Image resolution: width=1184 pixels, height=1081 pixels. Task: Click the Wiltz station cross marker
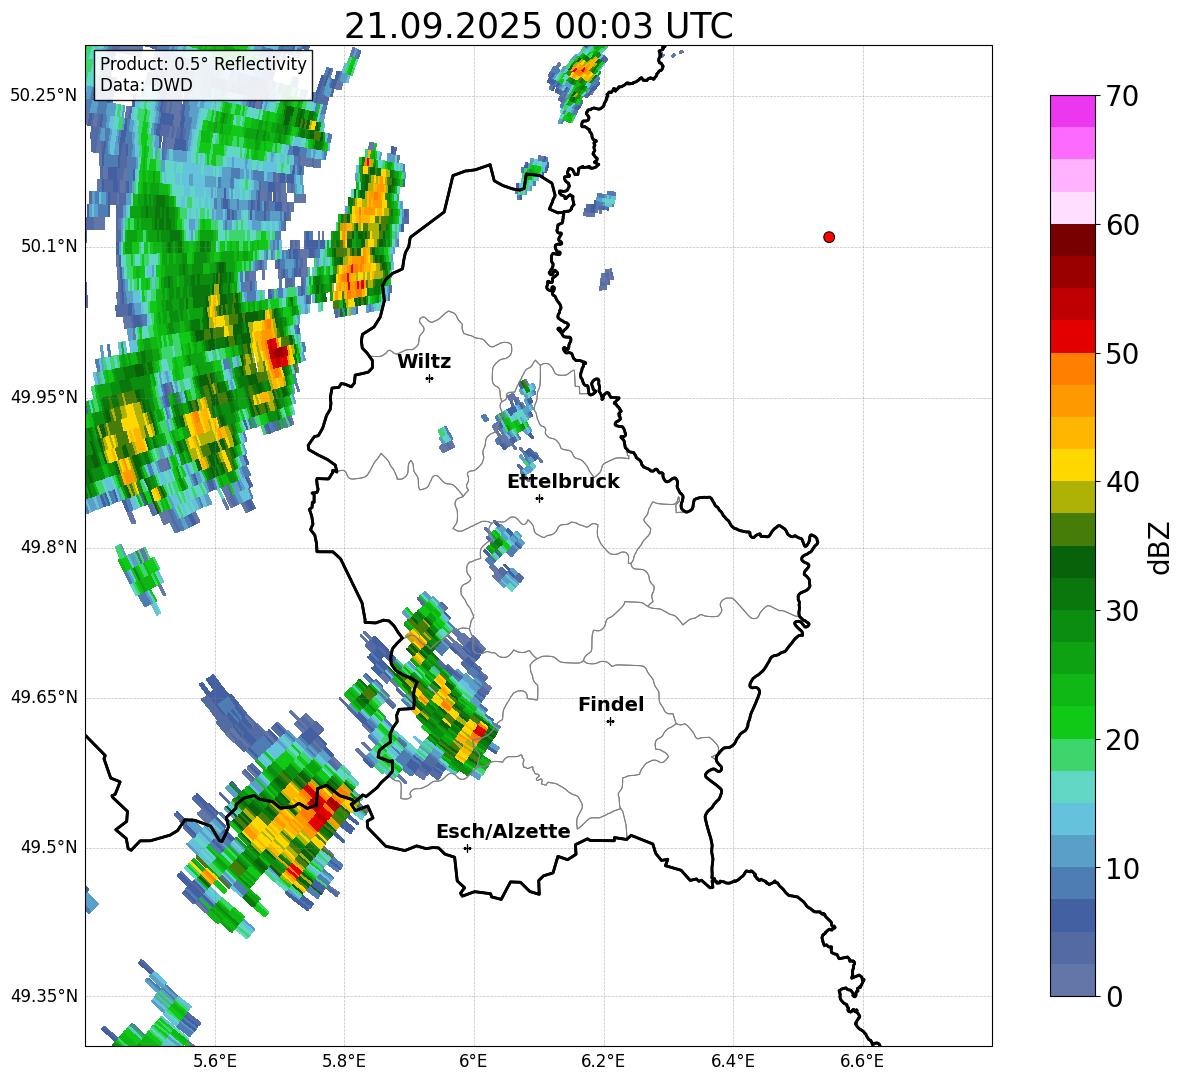(430, 378)
